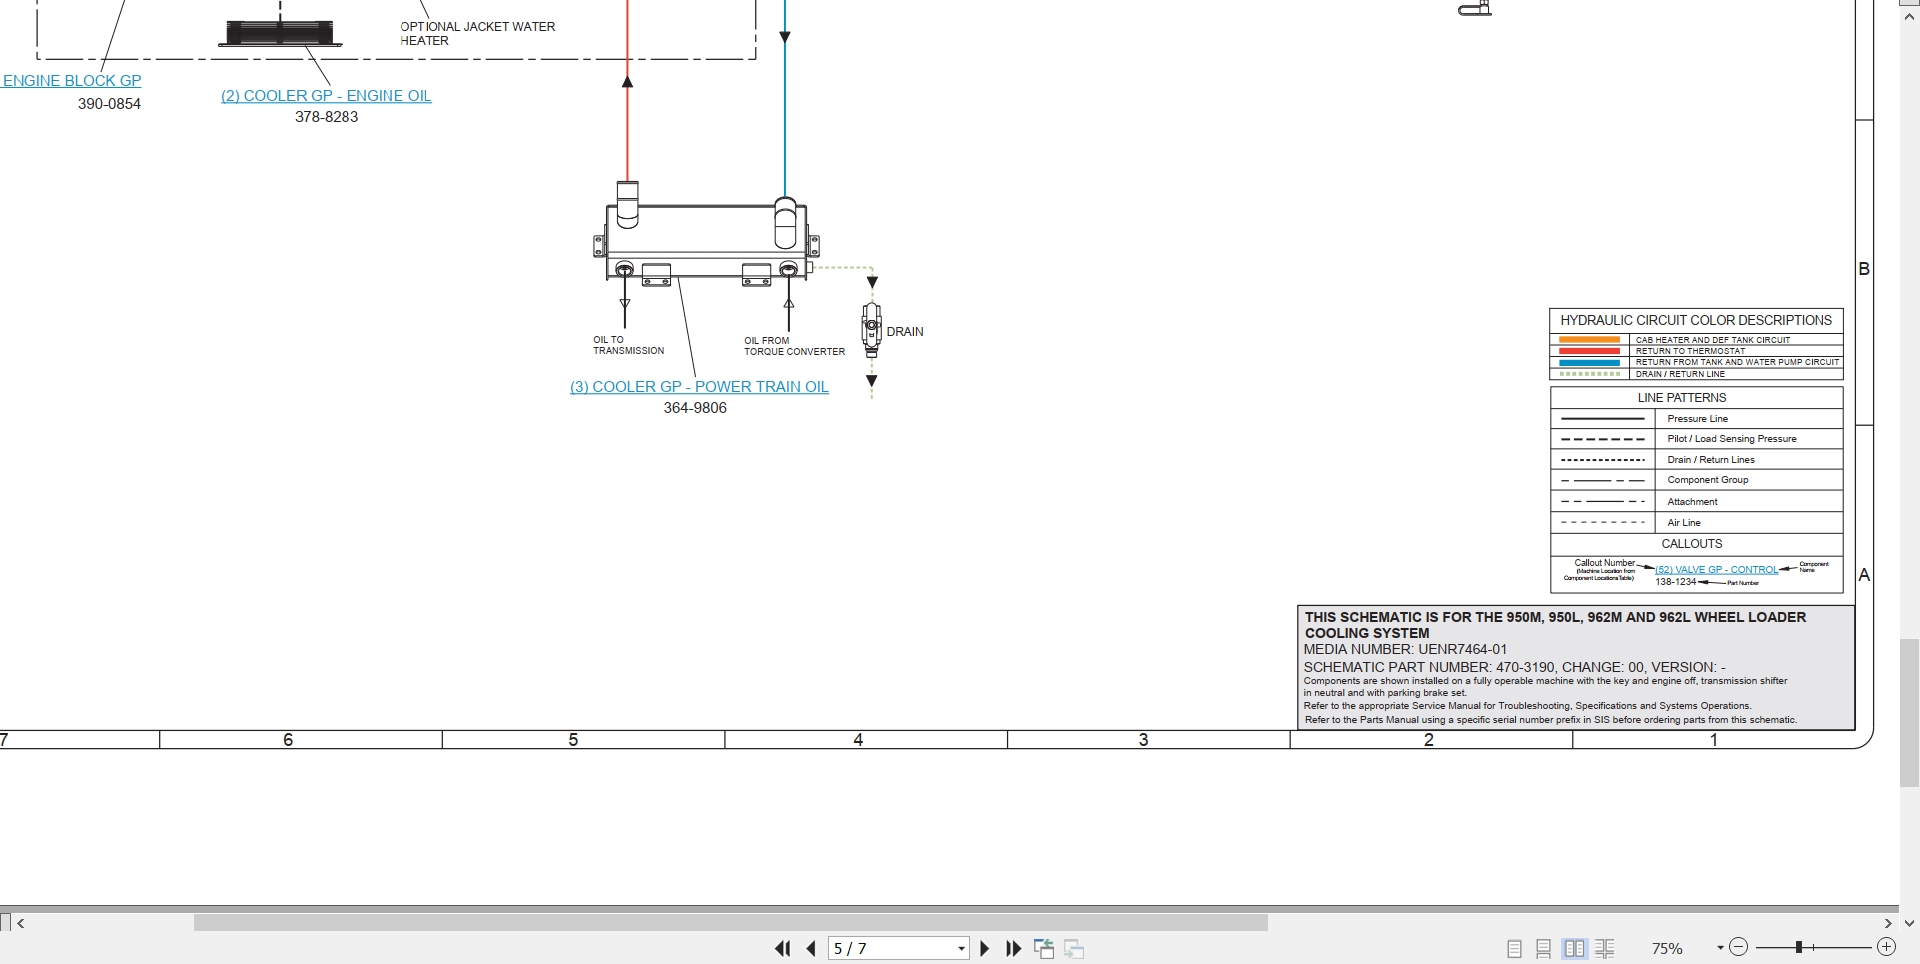Go to the first page

(783, 948)
